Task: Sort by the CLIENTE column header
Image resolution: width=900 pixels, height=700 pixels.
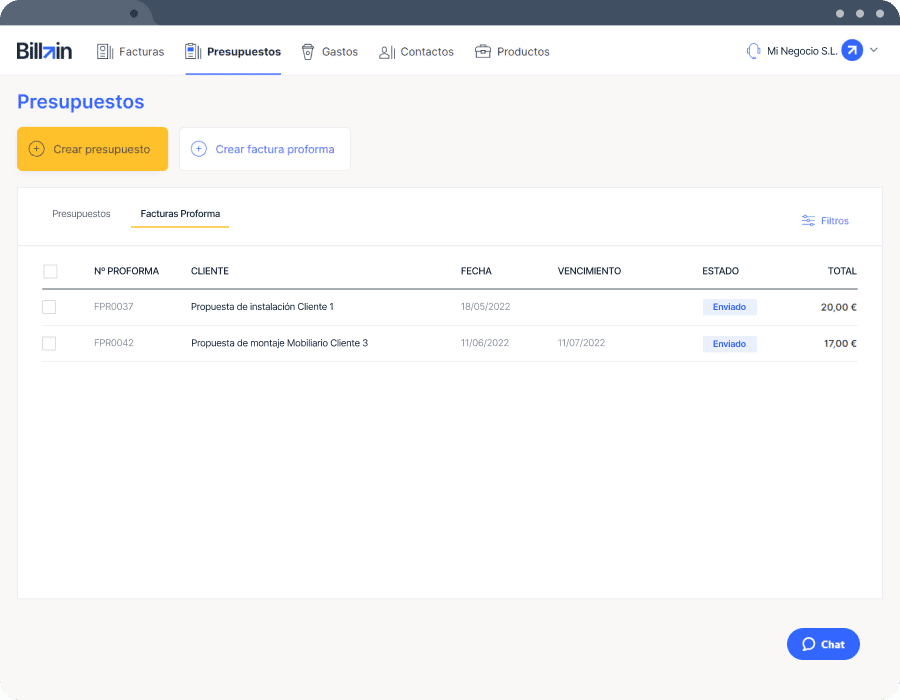Action: click(210, 271)
